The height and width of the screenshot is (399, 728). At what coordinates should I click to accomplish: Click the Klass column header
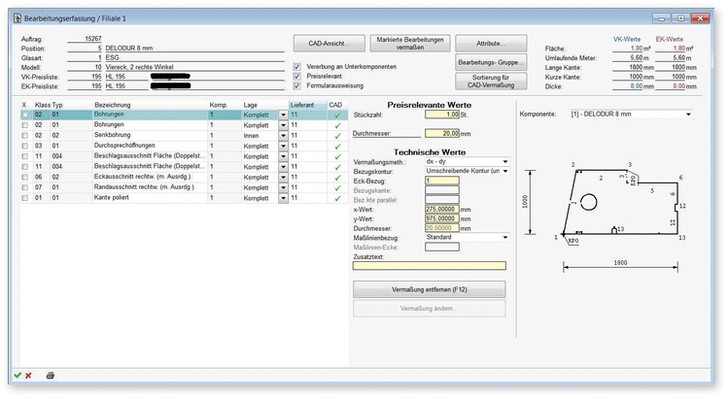42,105
